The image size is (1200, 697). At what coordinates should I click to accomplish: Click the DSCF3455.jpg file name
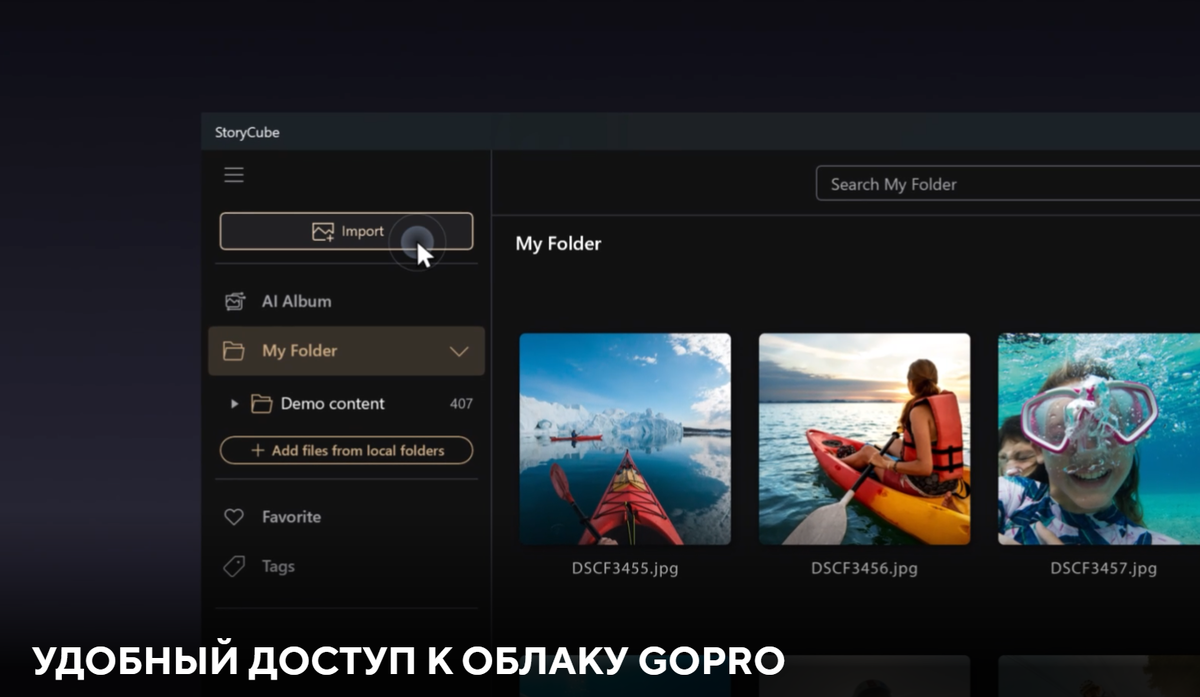coord(625,569)
